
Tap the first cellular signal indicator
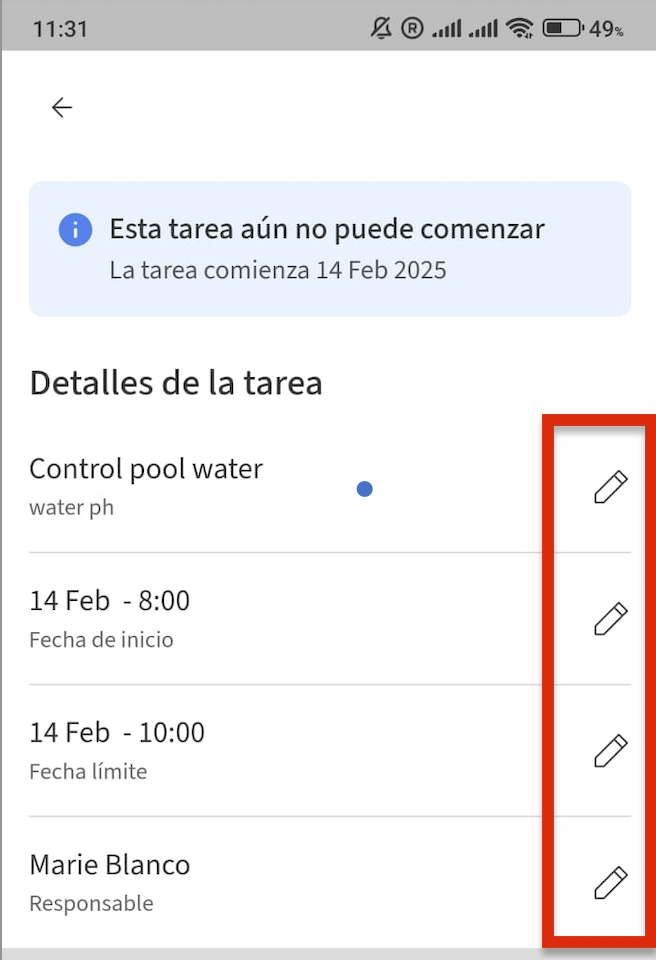(446, 28)
